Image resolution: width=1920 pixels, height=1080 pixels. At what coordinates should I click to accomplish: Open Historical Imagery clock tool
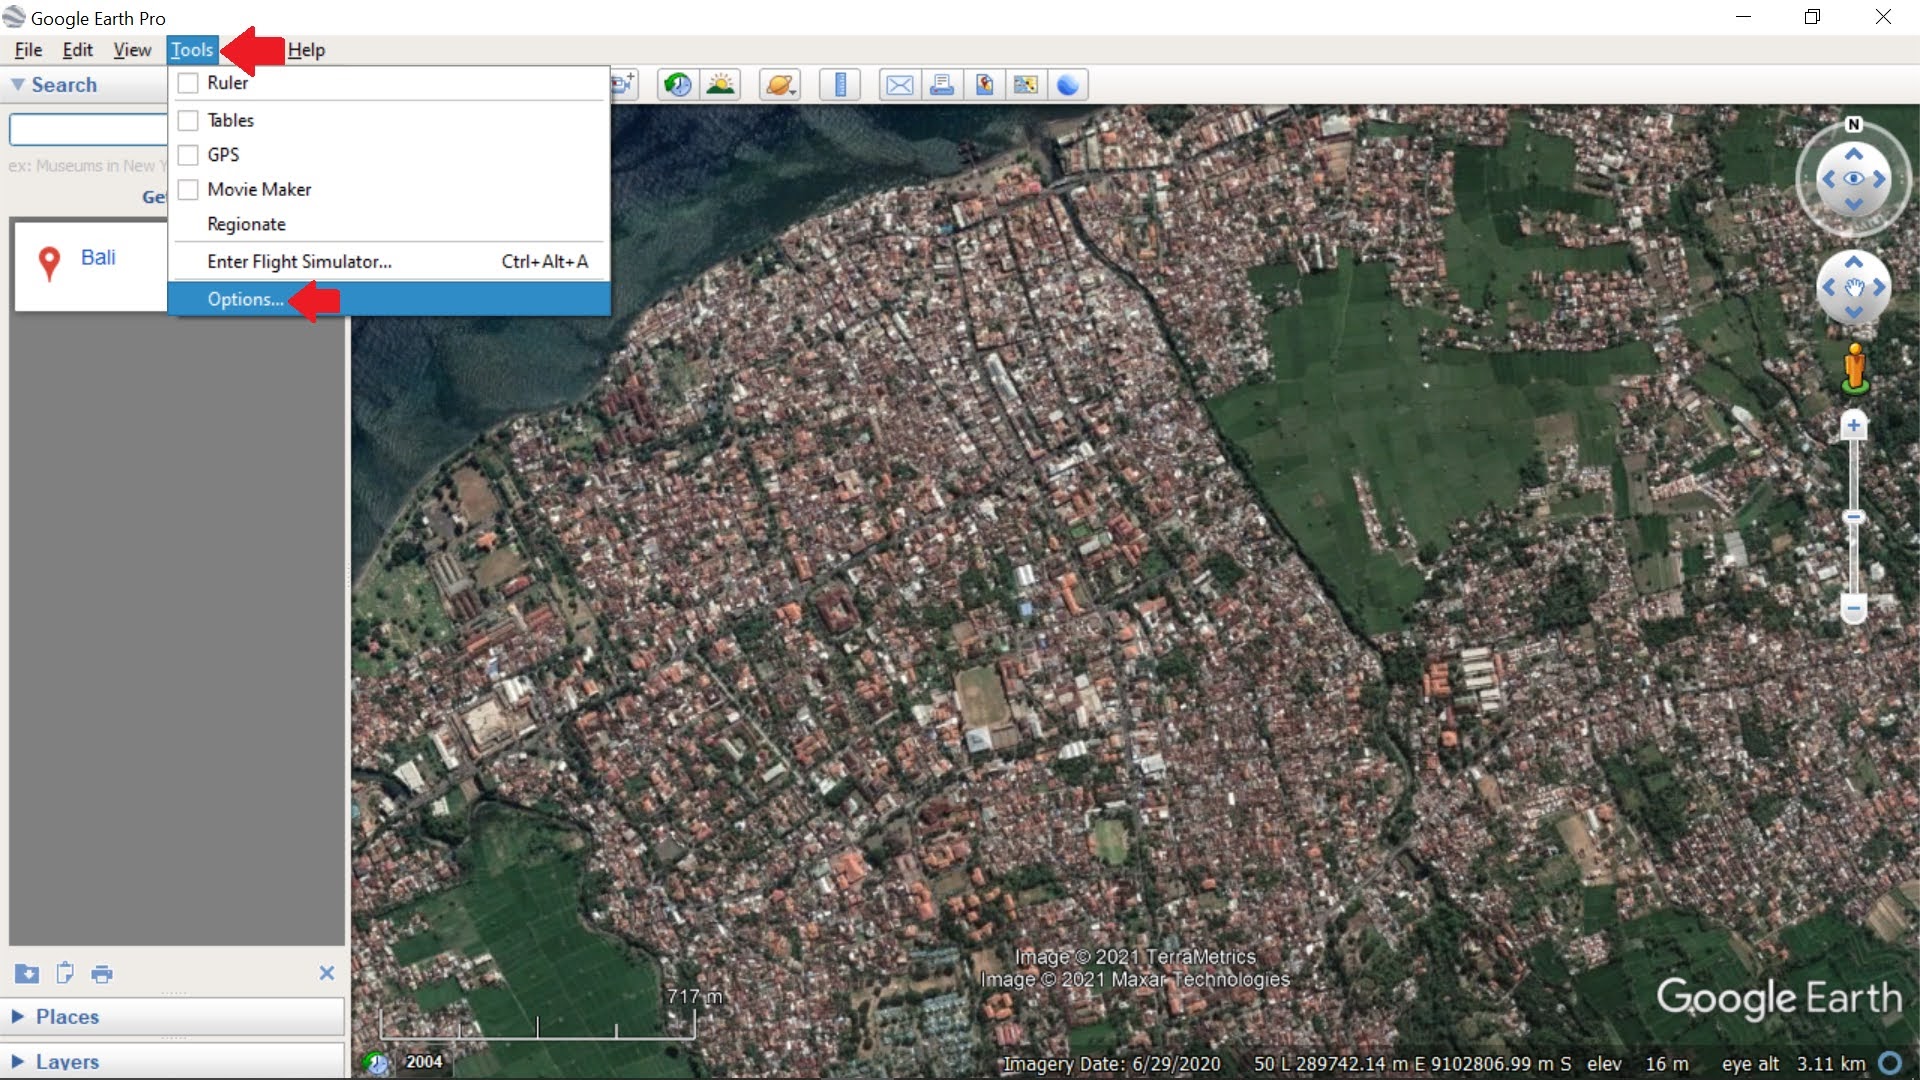(677, 84)
